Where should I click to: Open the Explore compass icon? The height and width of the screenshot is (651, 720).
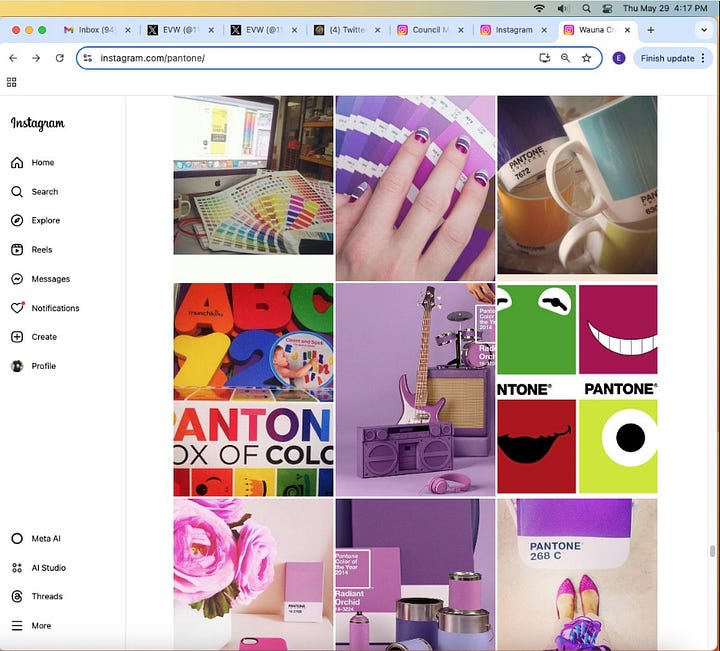pyautogui.click(x=17, y=220)
